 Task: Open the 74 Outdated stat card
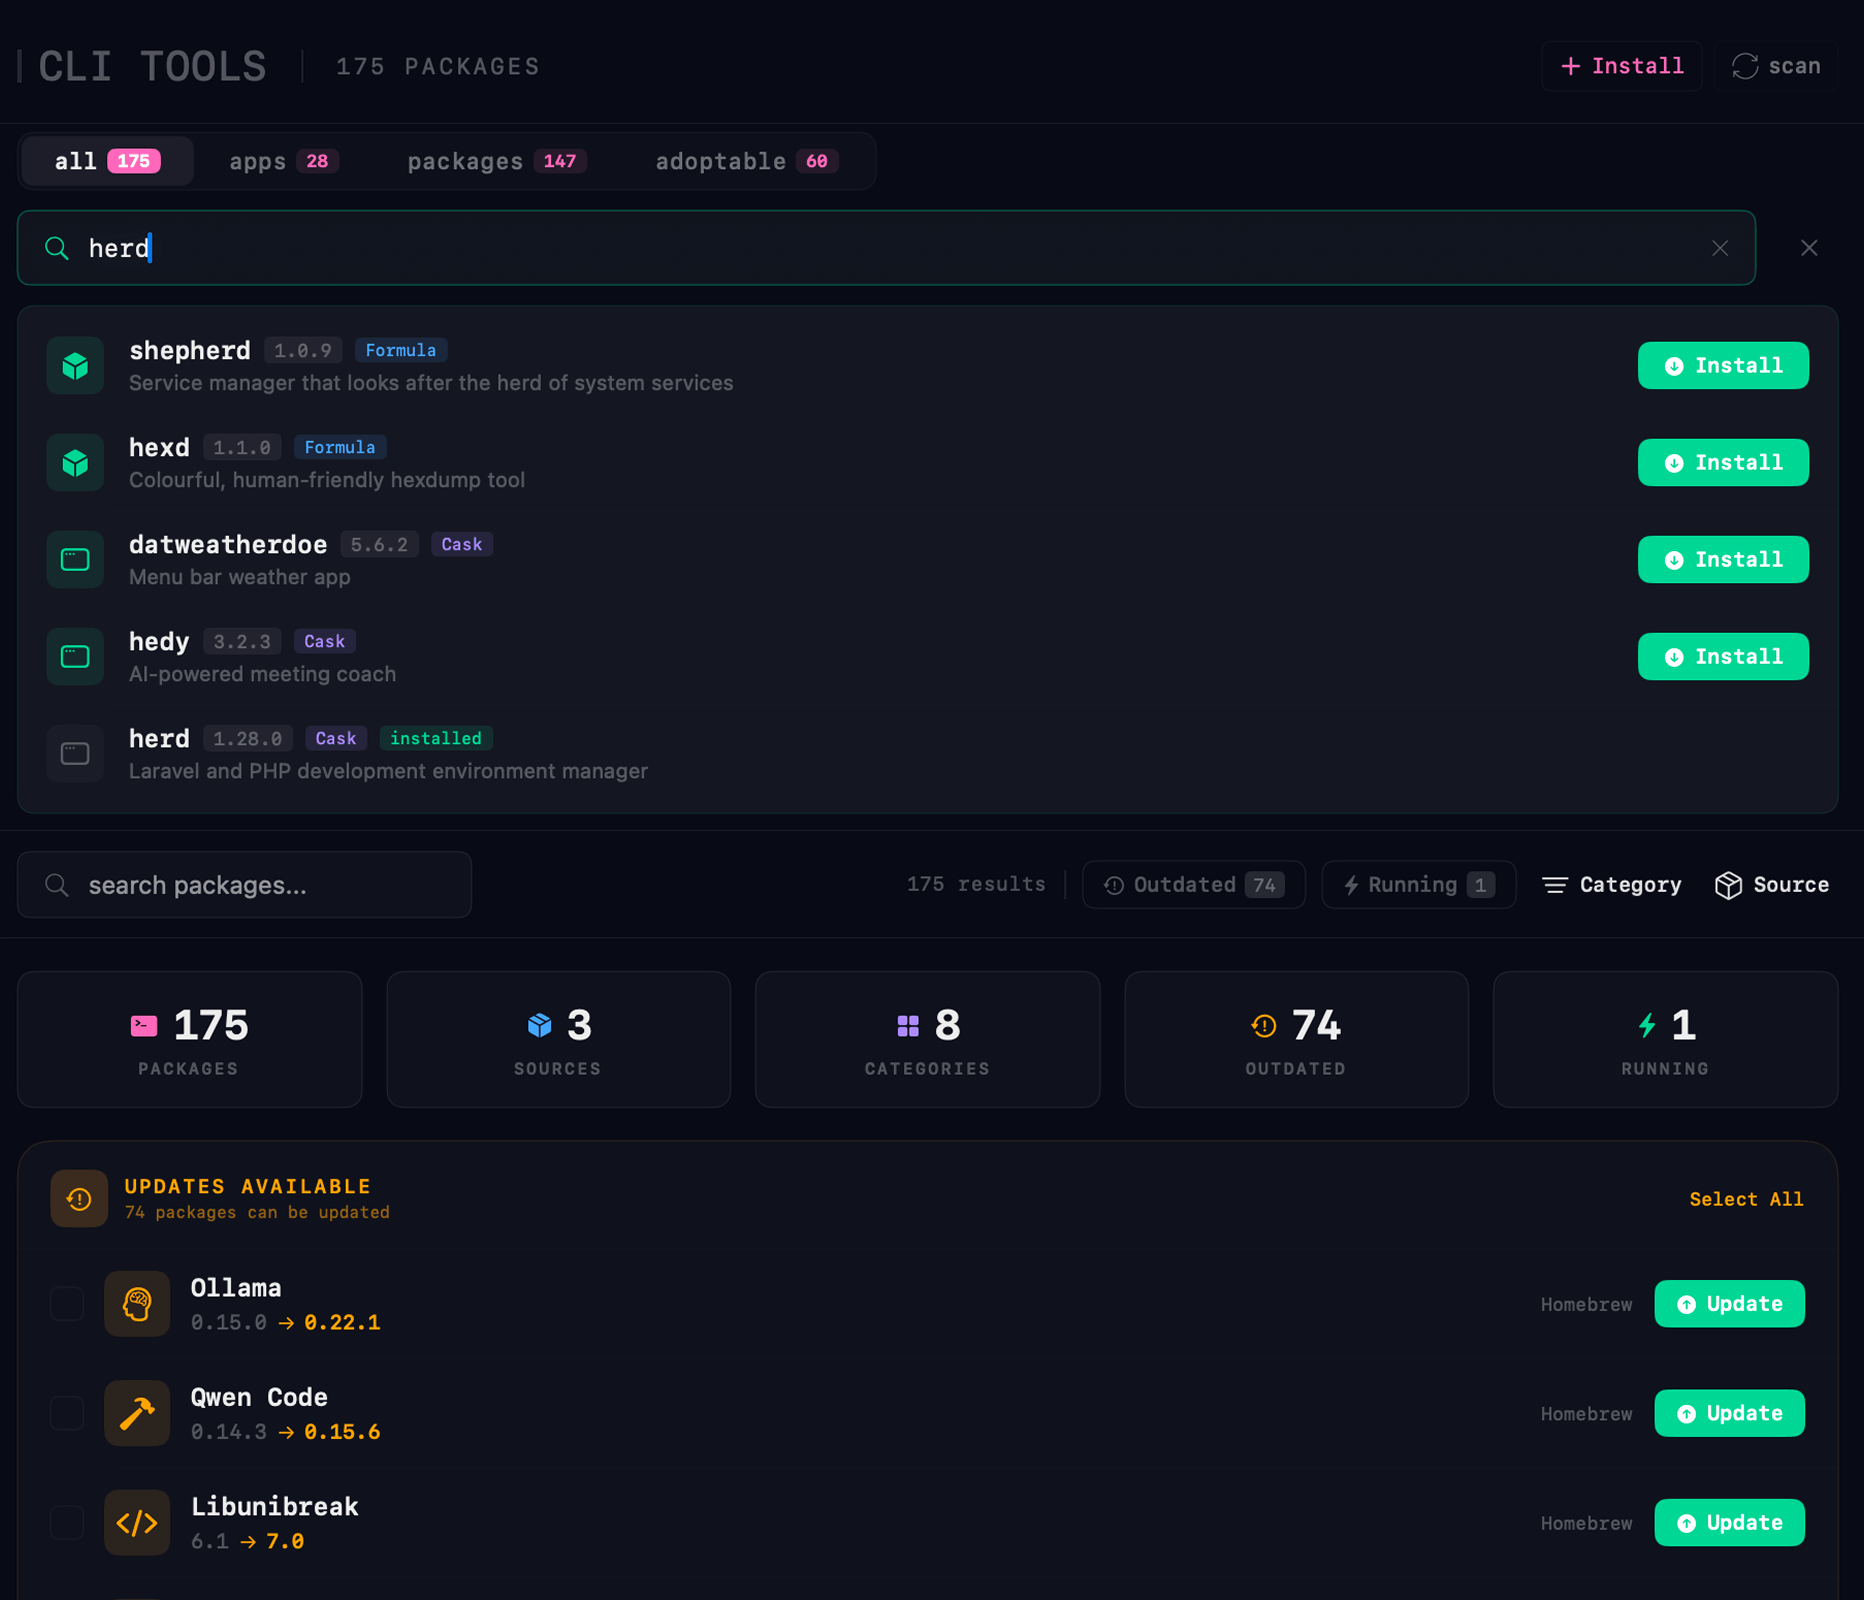1296,1040
